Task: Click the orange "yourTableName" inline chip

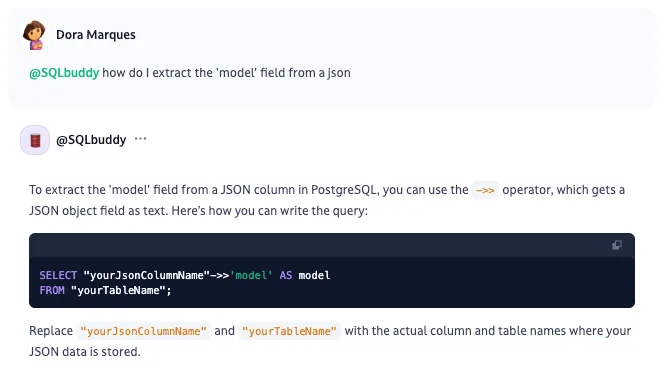Action: 289,331
